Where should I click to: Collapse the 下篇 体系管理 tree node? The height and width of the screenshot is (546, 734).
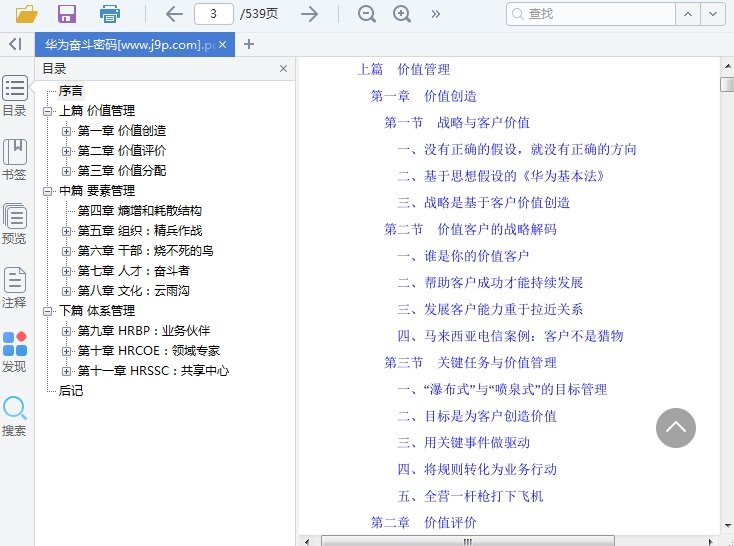[47, 311]
